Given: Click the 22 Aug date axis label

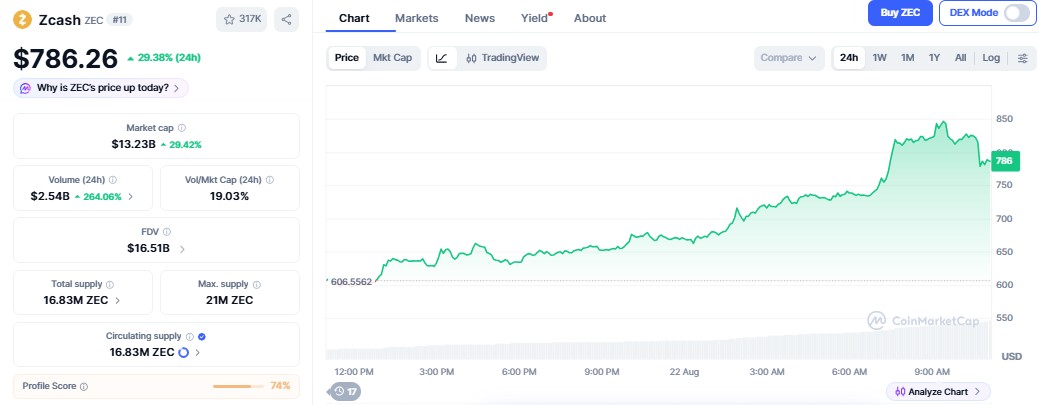Looking at the screenshot, I should click(684, 372).
